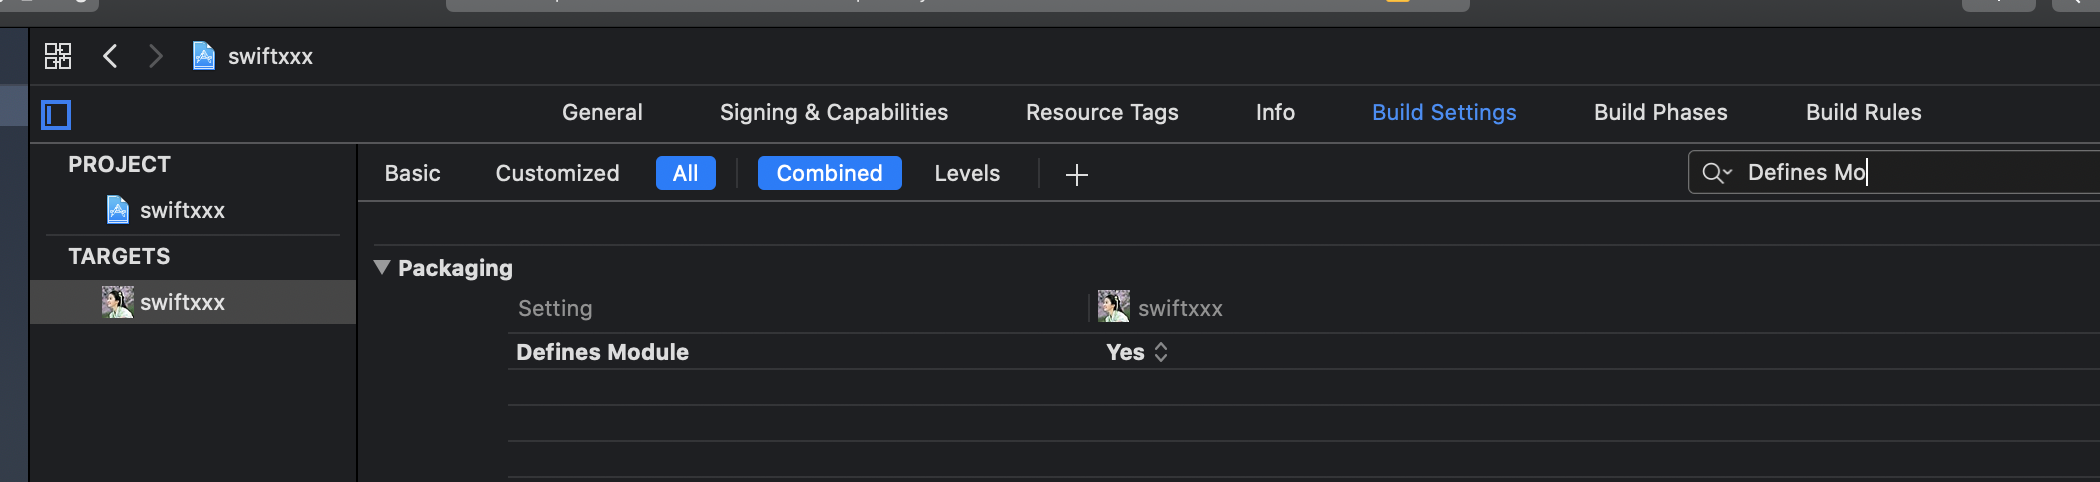Show Customized build settings only

point(557,173)
